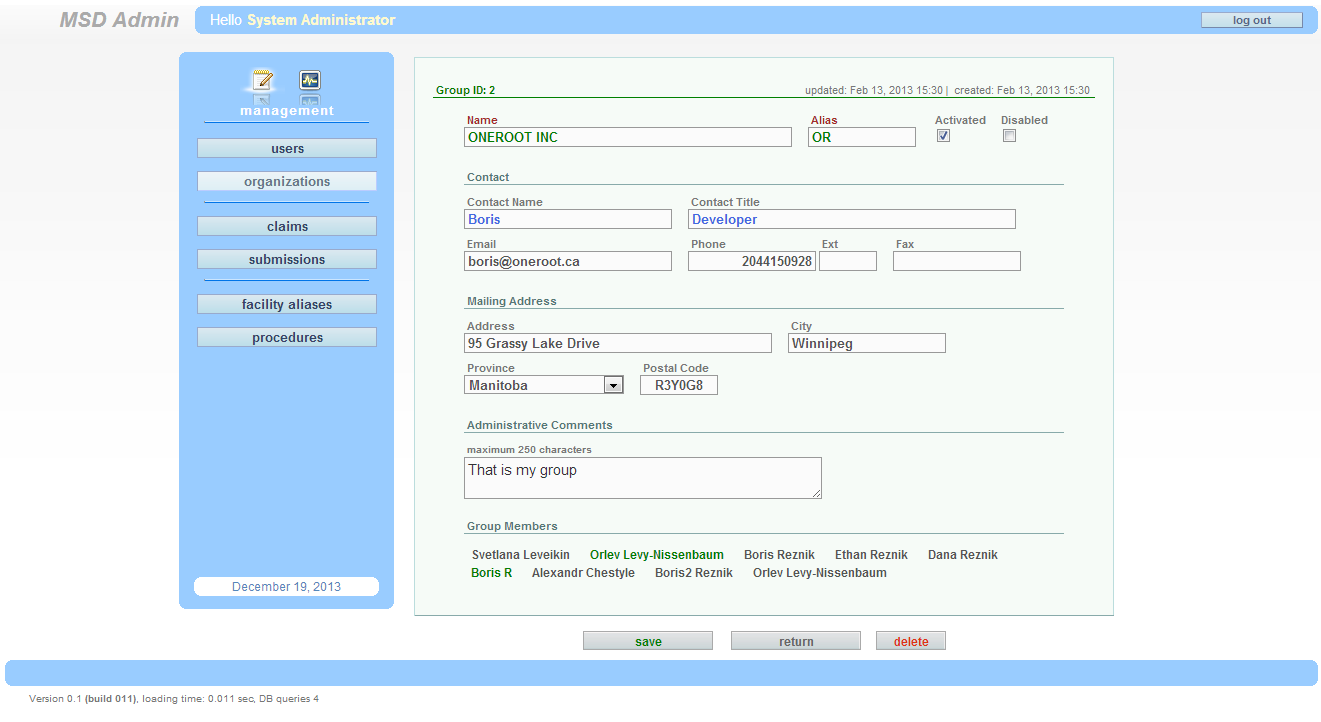Screen dimensions: 1321x722
Task: Edit the Name field ONEROOT INC
Action: (628, 137)
